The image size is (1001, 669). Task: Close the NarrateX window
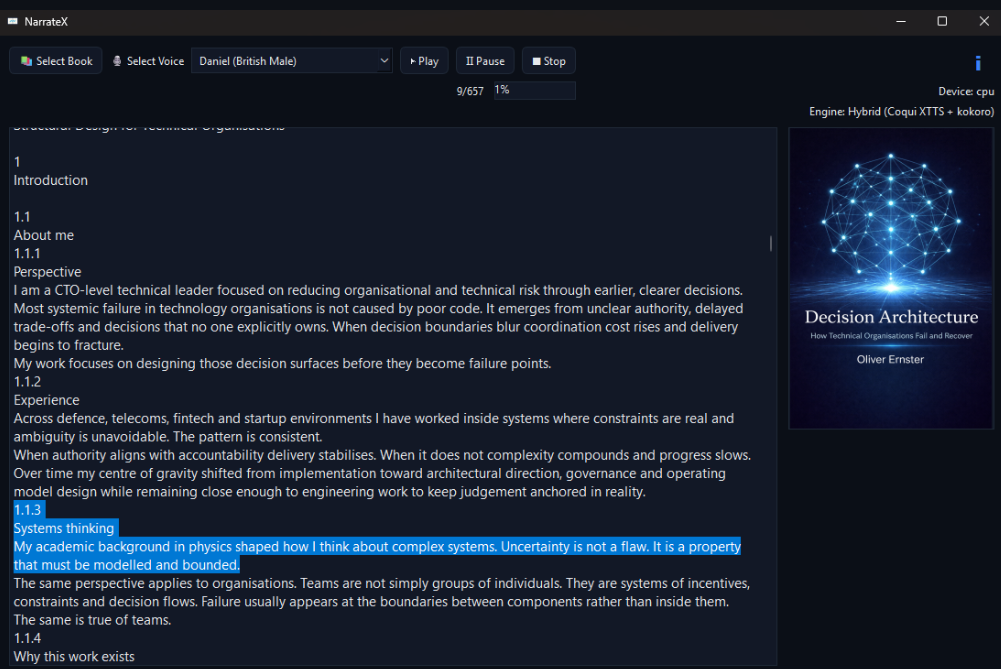982,21
